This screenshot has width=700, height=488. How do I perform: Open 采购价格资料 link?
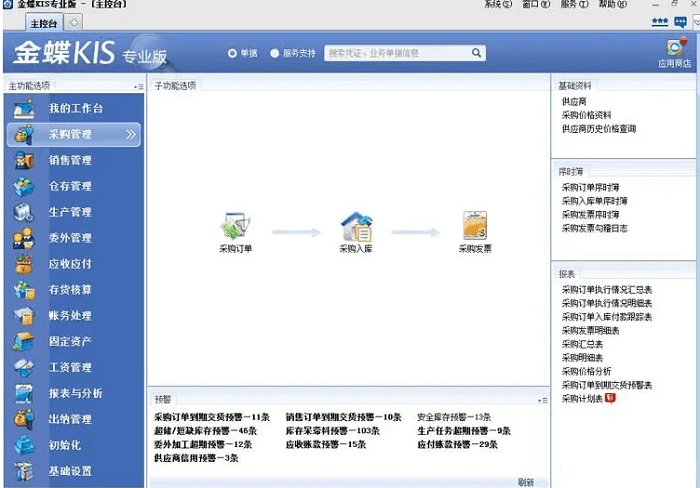pyautogui.click(x=587, y=115)
